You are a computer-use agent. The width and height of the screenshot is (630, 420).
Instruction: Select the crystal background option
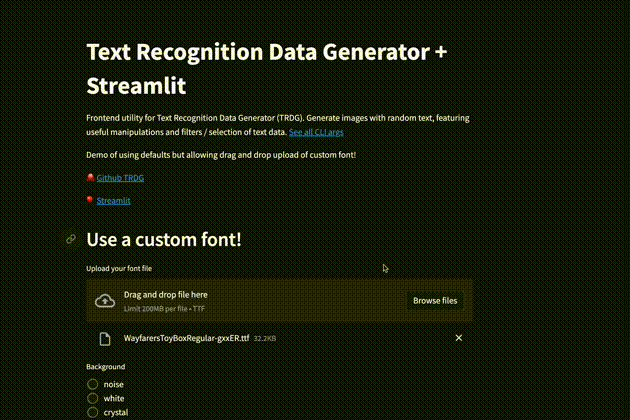coord(92,412)
